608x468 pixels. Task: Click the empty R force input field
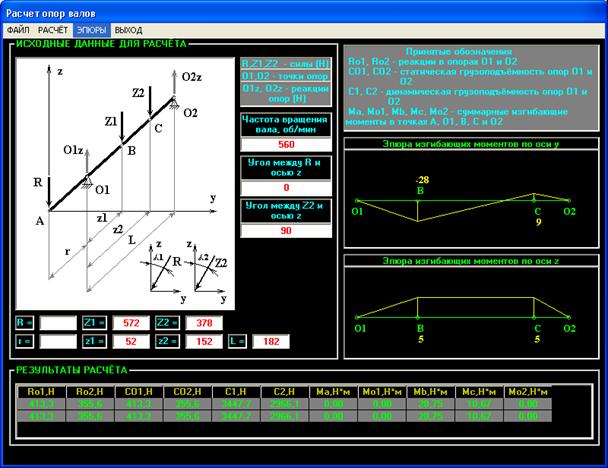58,323
